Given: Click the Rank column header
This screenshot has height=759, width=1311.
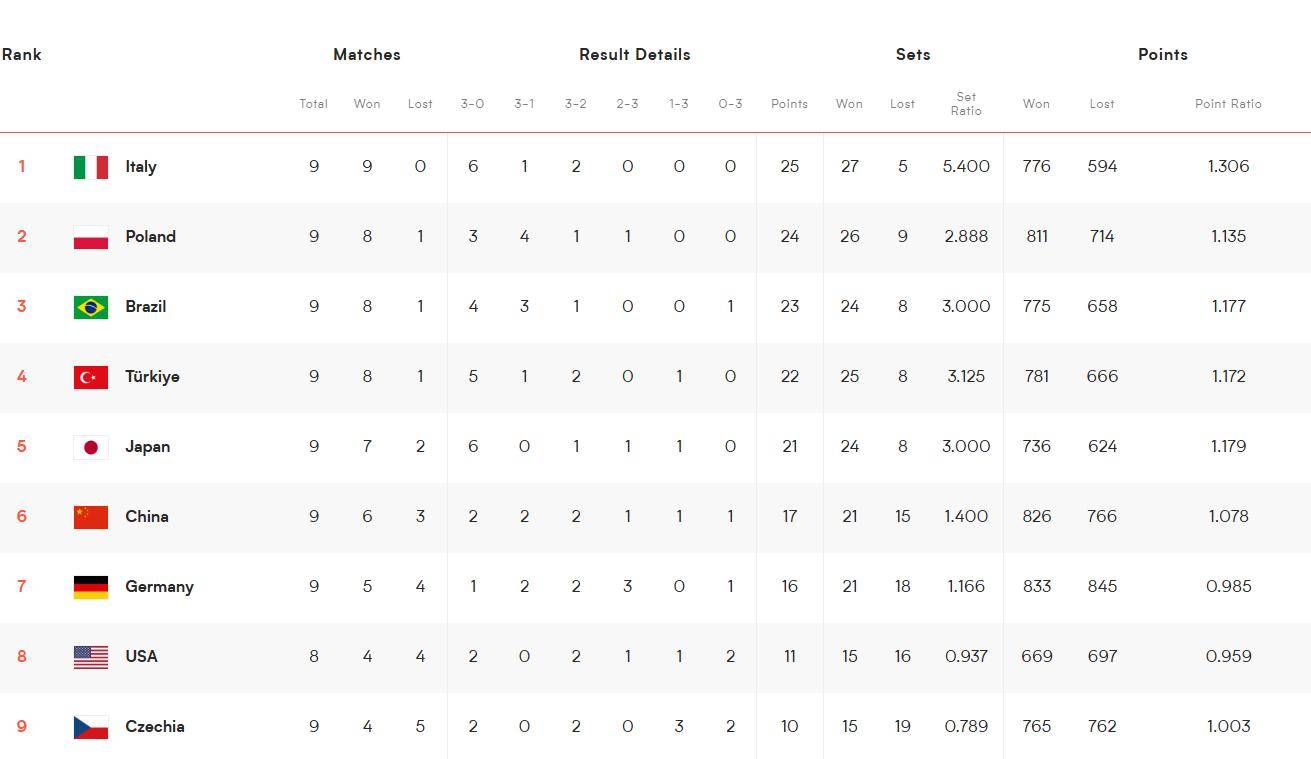Looking at the screenshot, I should click(21, 55).
